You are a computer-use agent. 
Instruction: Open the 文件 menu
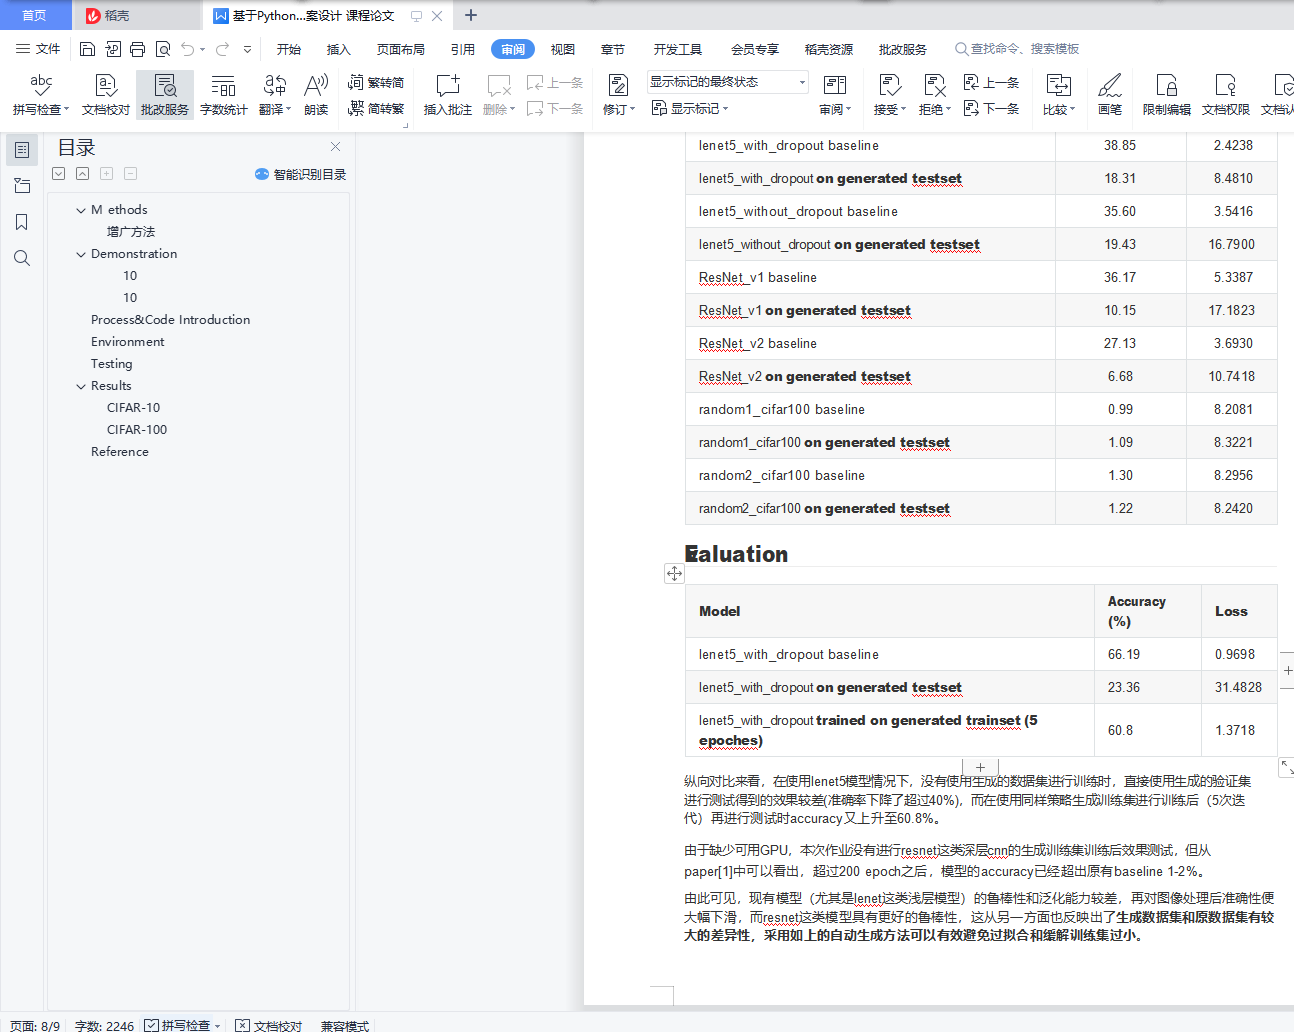tap(38, 49)
